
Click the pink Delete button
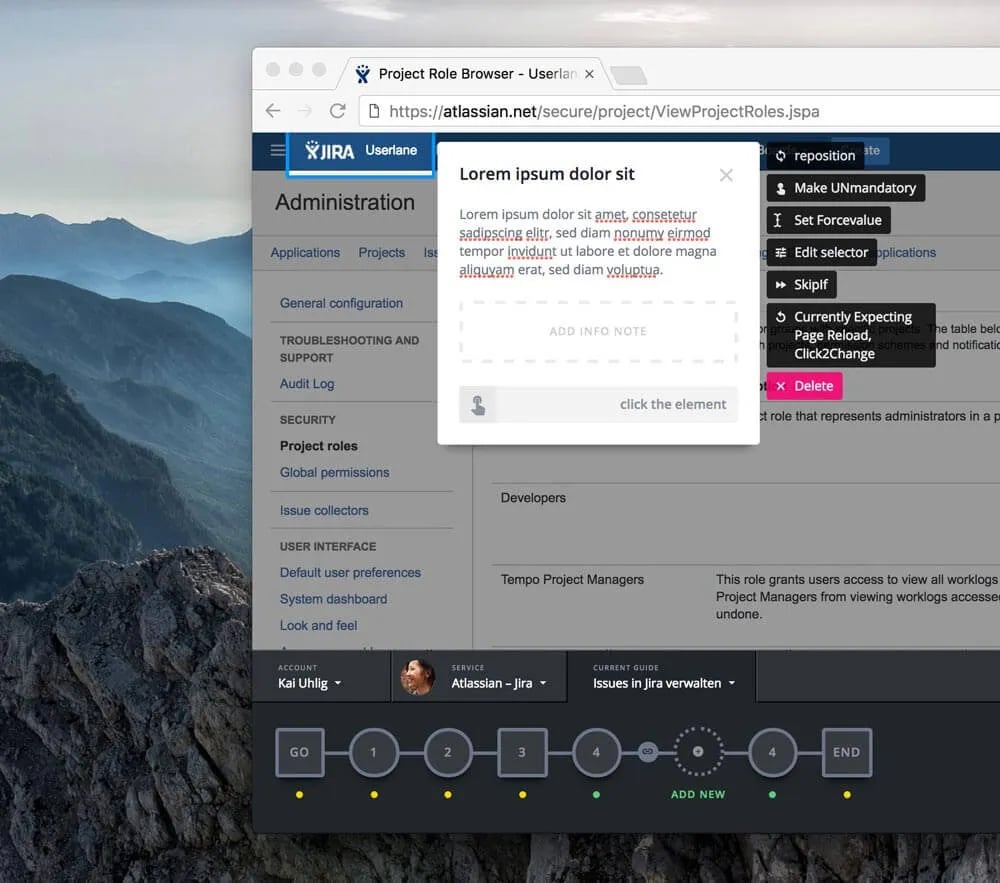coord(804,385)
